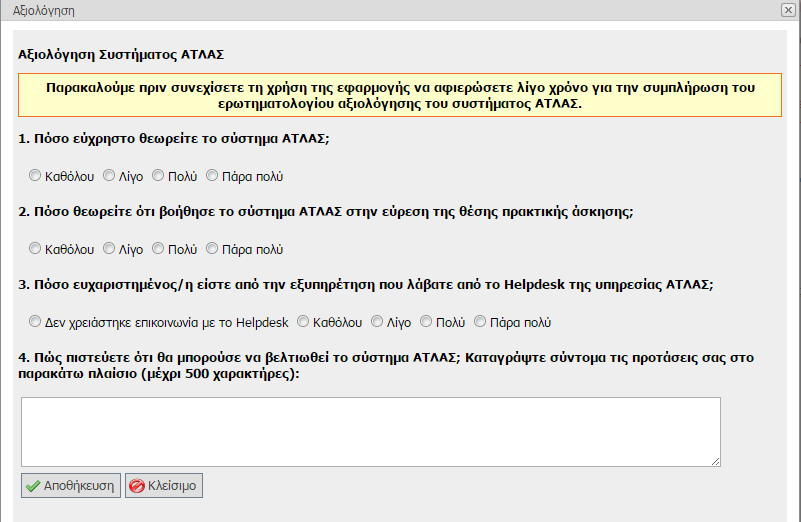Choose 'Πάρα πολύ' for question 2 on finding a position
The width and height of the screenshot is (801, 522).
(212, 249)
